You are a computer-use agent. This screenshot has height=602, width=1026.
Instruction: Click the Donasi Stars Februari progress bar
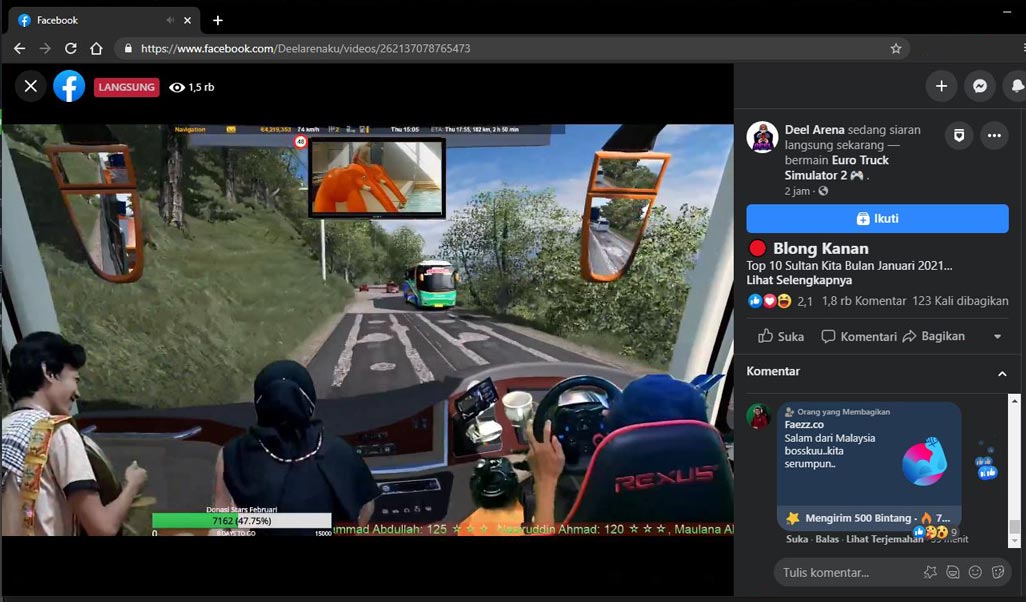[241, 521]
